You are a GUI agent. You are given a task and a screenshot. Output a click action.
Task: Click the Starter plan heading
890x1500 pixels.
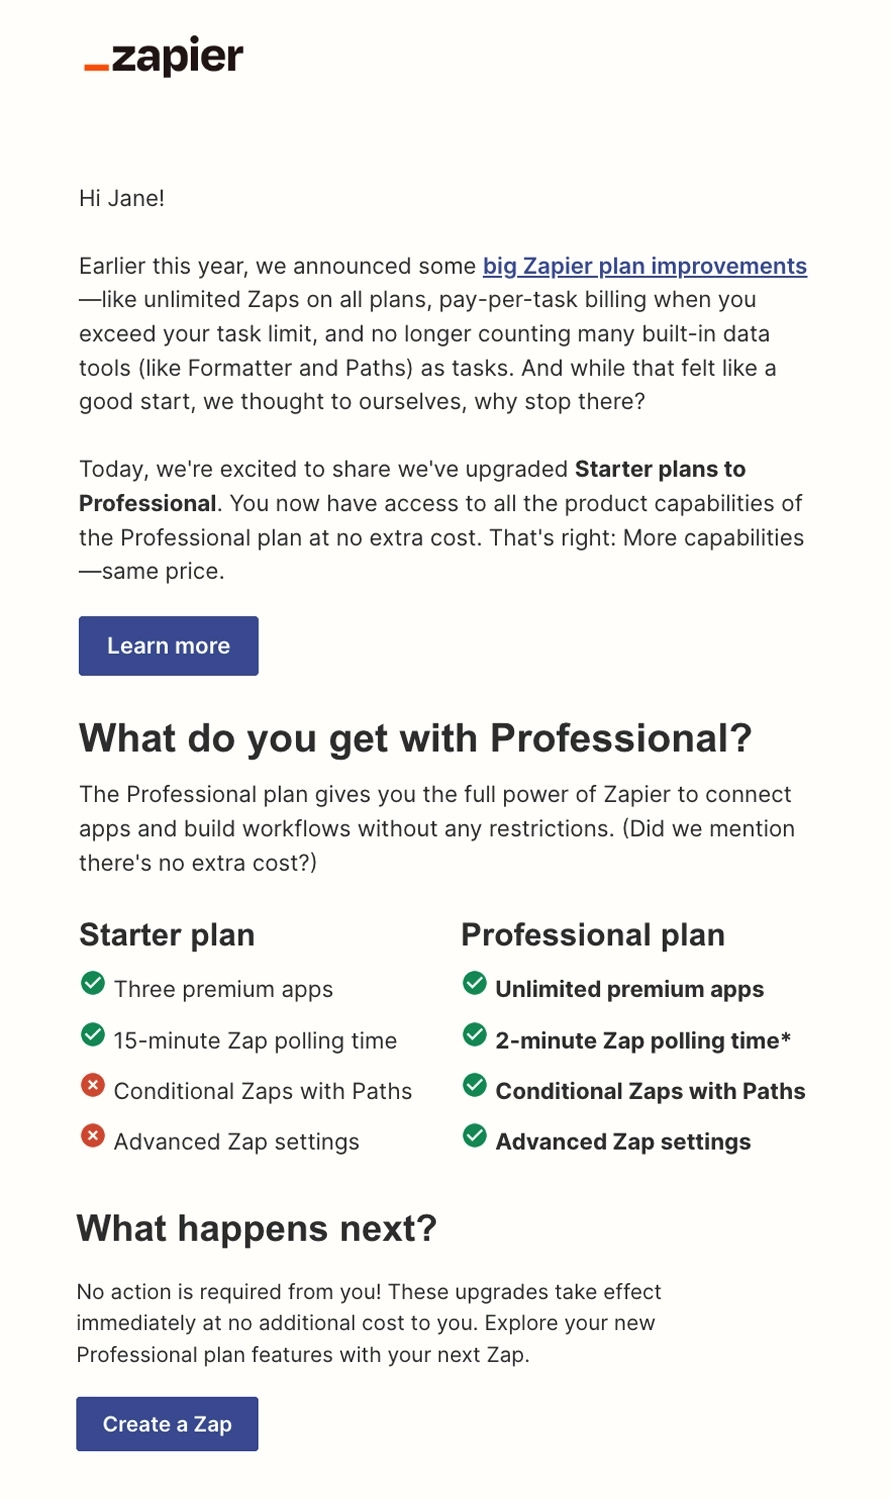click(166, 935)
